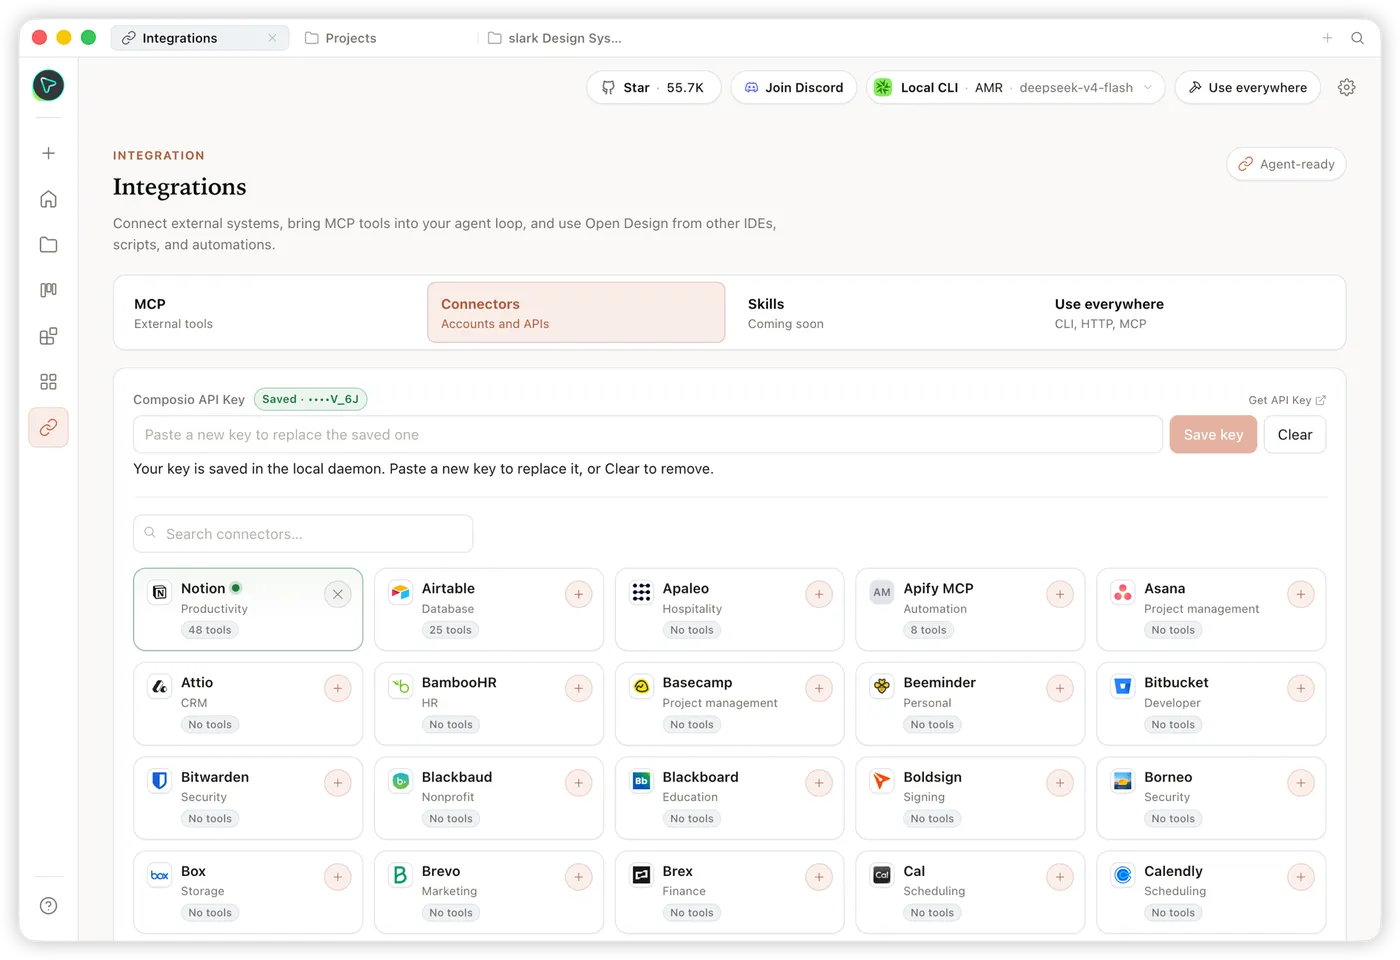Viewport: 1400px width, 960px height.
Task: Open the Projects window tab
Action: [x=341, y=38]
